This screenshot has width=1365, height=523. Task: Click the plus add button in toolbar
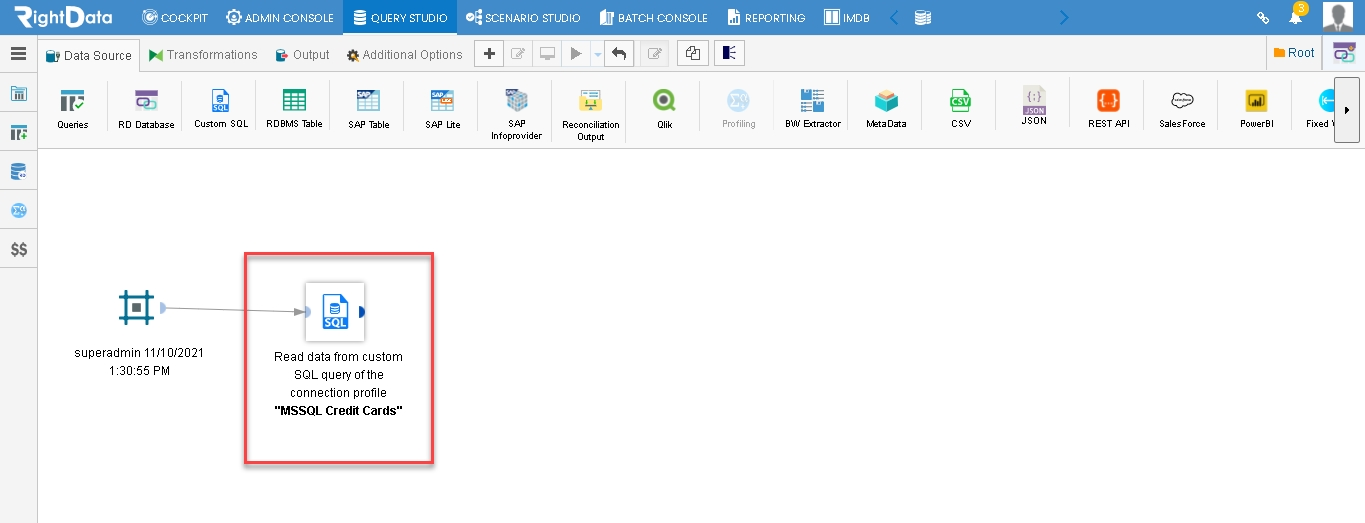point(488,54)
